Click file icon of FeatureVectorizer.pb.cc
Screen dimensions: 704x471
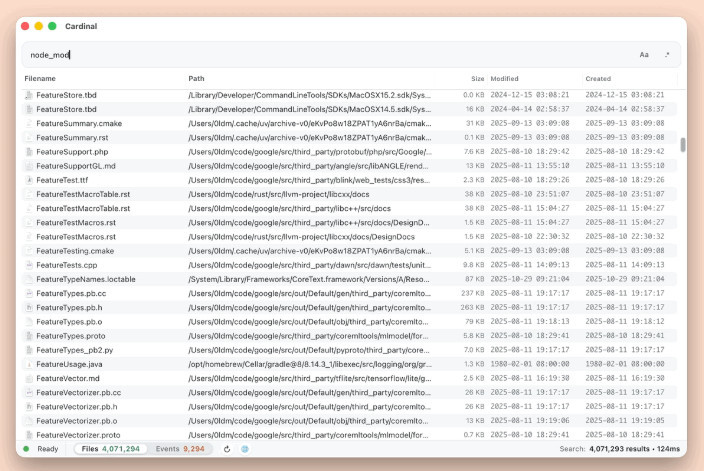click(29, 392)
